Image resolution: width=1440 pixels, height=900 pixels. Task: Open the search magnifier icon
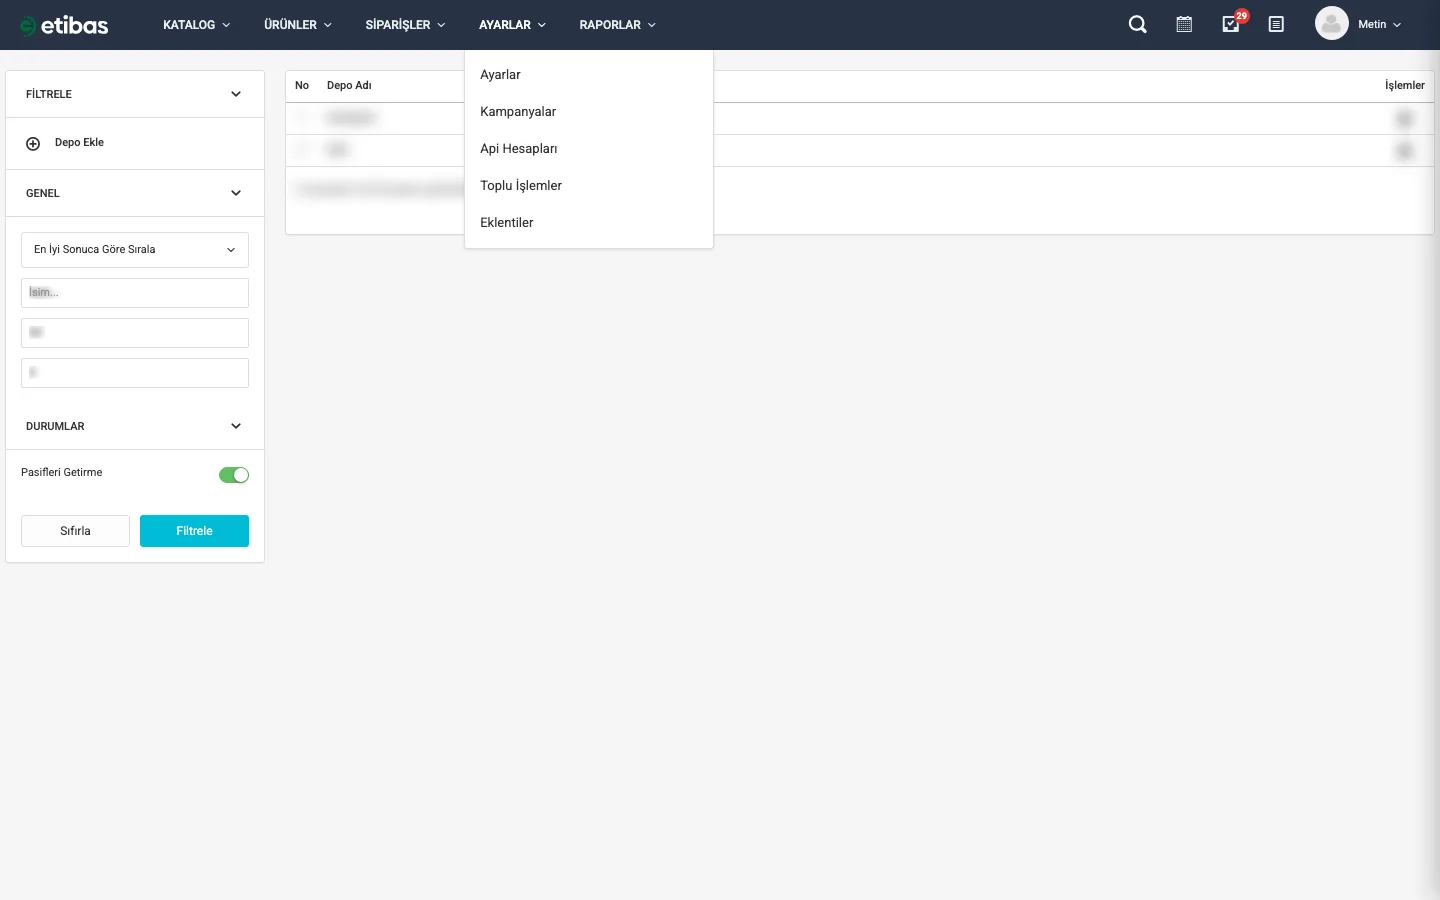click(1137, 25)
